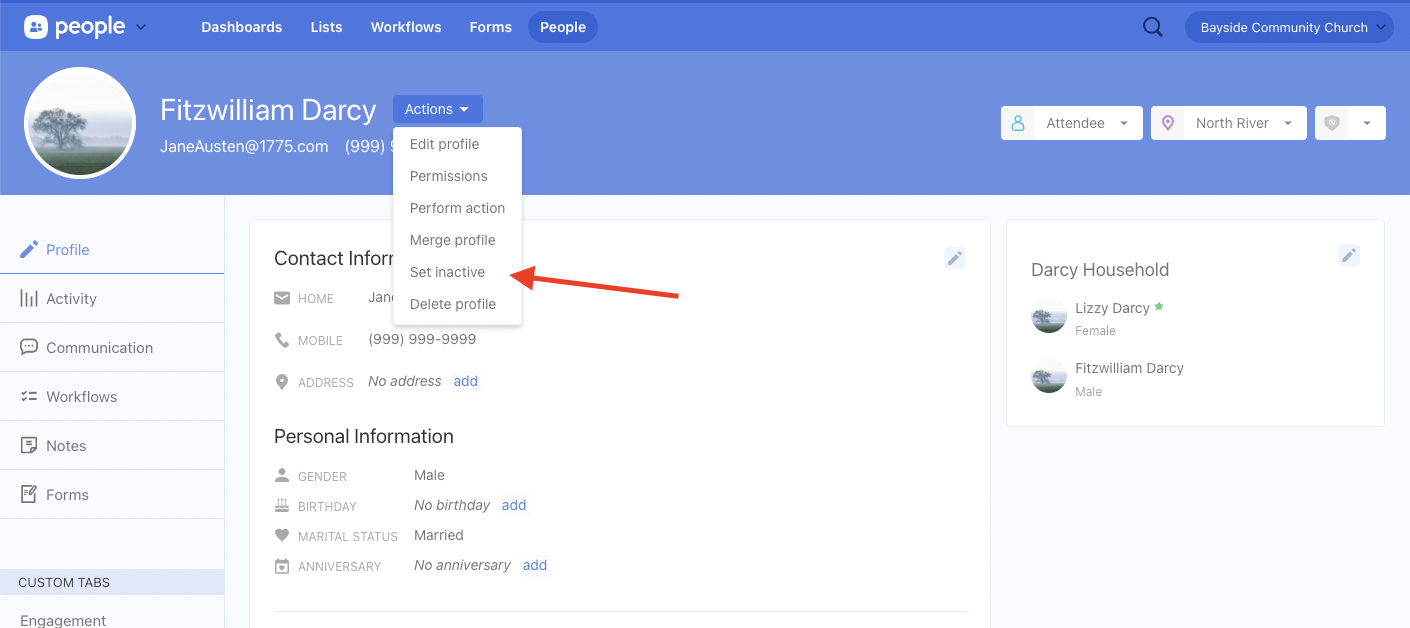Open the Workflows sidebar section
The image size is (1410, 628).
[81, 396]
